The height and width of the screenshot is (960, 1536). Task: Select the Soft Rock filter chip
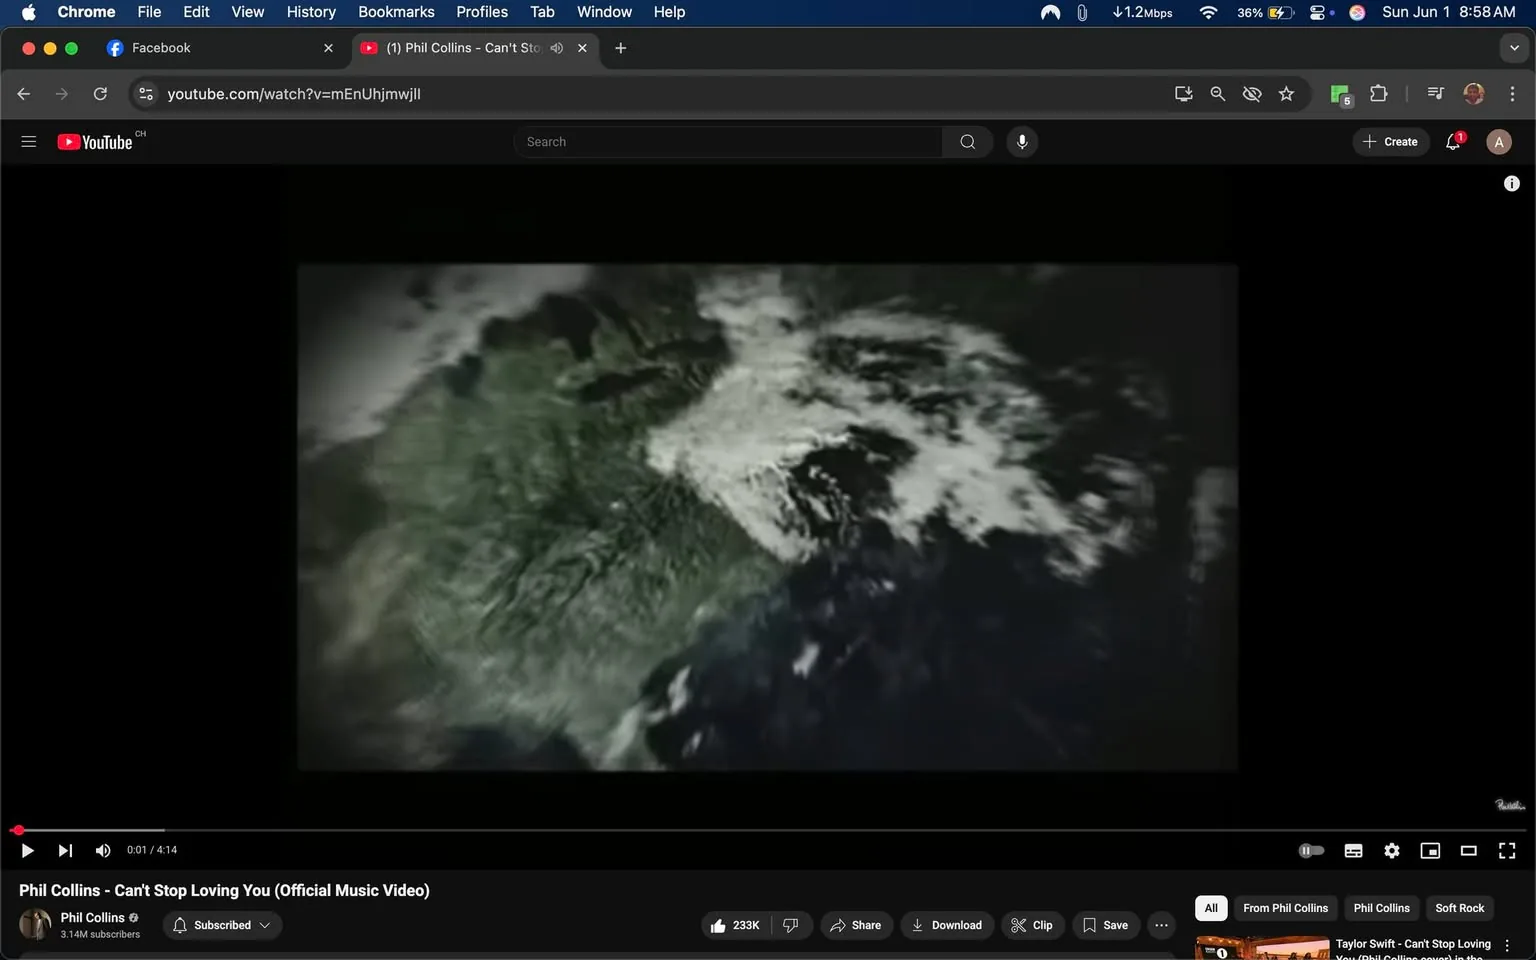point(1459,907)
